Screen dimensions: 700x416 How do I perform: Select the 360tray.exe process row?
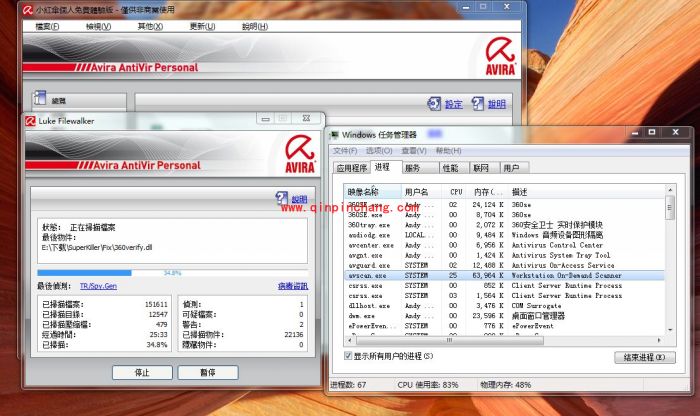[504, 225]
